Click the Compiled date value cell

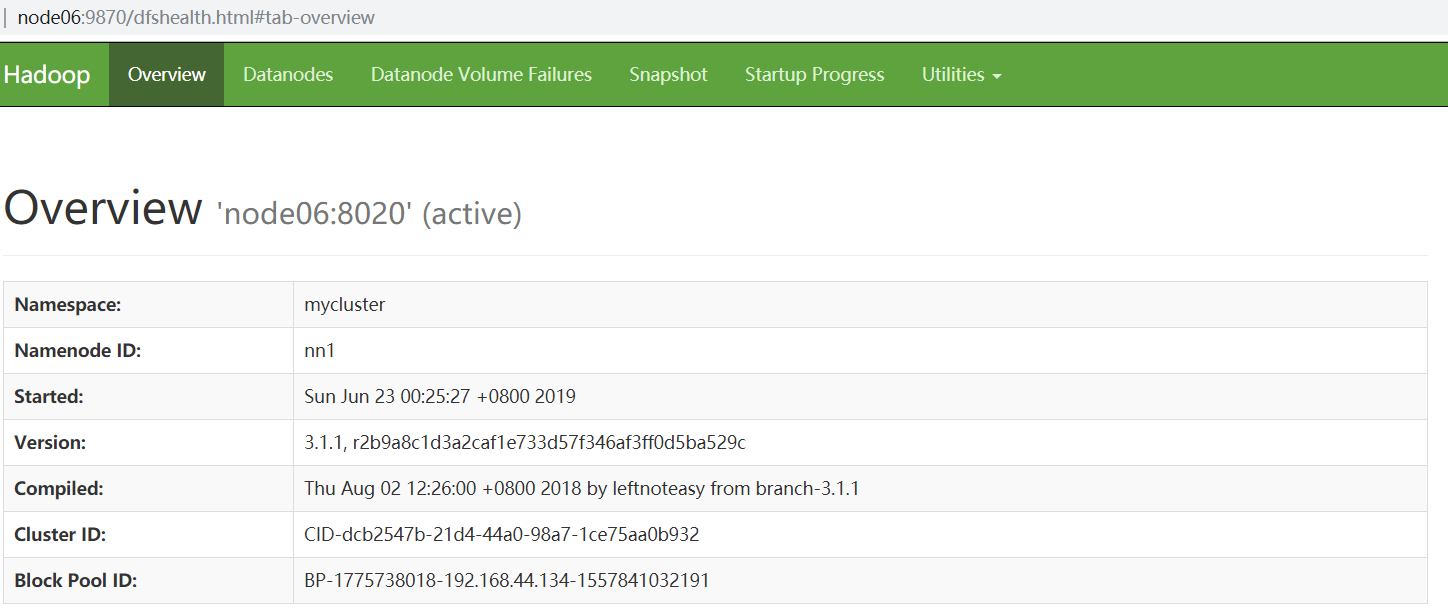[x=581, y=489]
